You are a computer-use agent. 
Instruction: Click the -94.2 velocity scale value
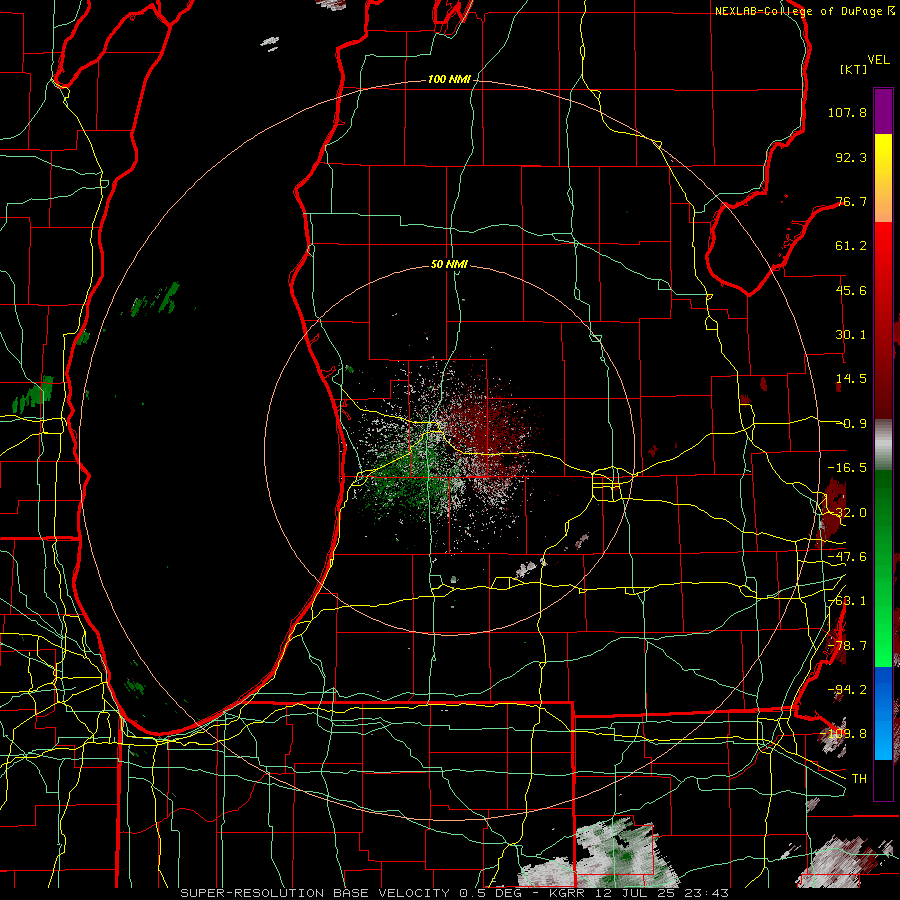[x=847, y=690]
